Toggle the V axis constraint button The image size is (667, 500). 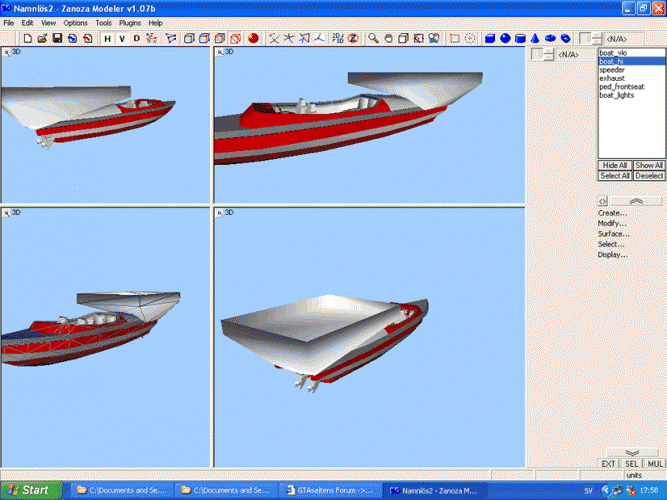pyautogui.click(x=122, y=39)
